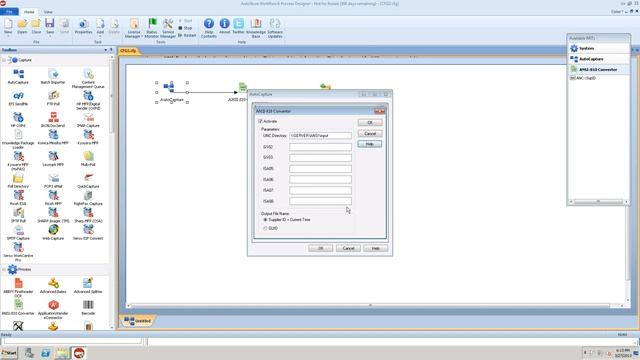Pick the QuickCapture component
The image size is (640, 360).
pos(88,180)
